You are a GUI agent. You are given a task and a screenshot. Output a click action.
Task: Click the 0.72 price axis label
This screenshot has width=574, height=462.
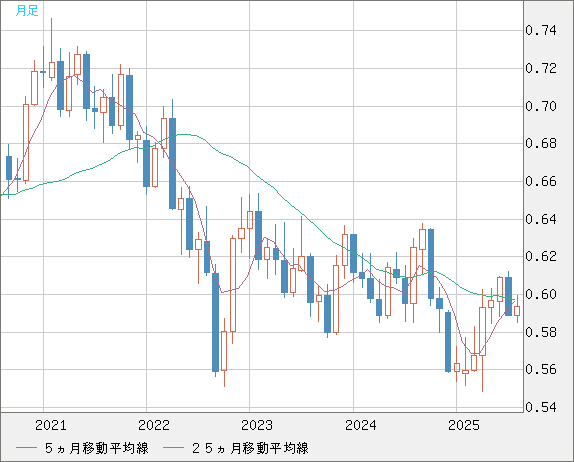pos(541,68)
